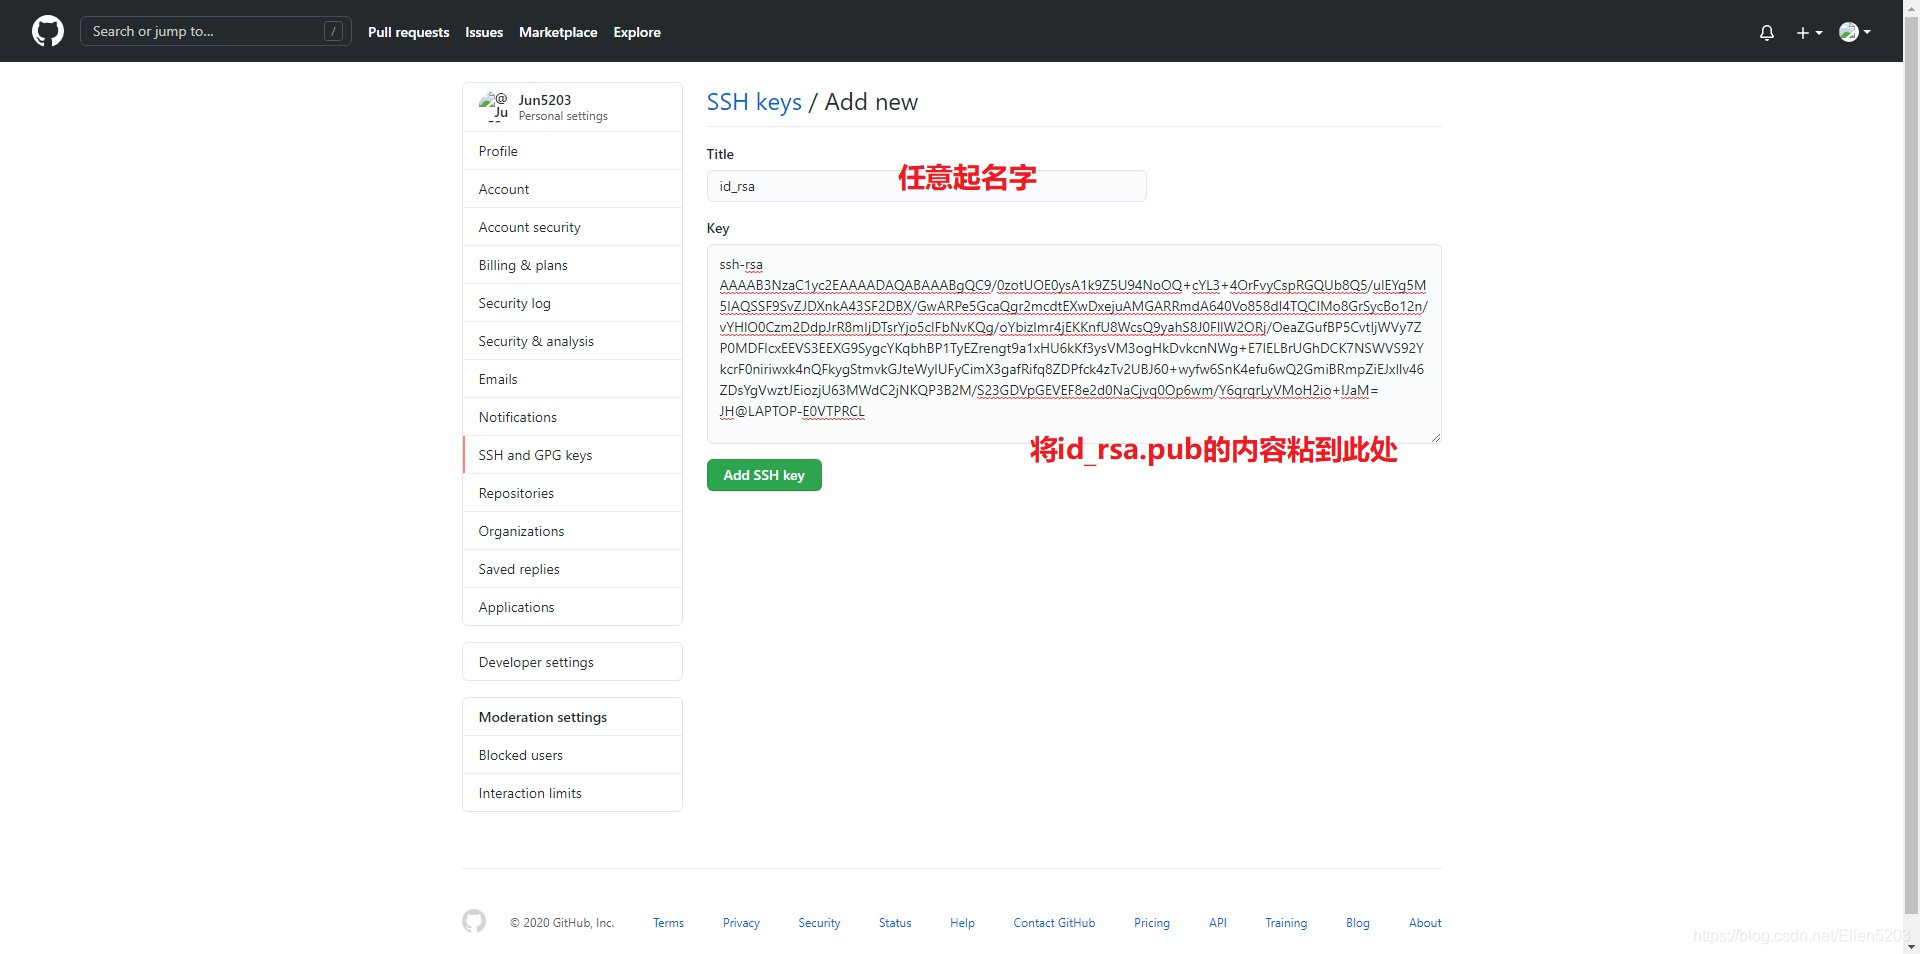Open Interaction limits page
This screenshot has width=1920, height=954.
tap(572, 793)
